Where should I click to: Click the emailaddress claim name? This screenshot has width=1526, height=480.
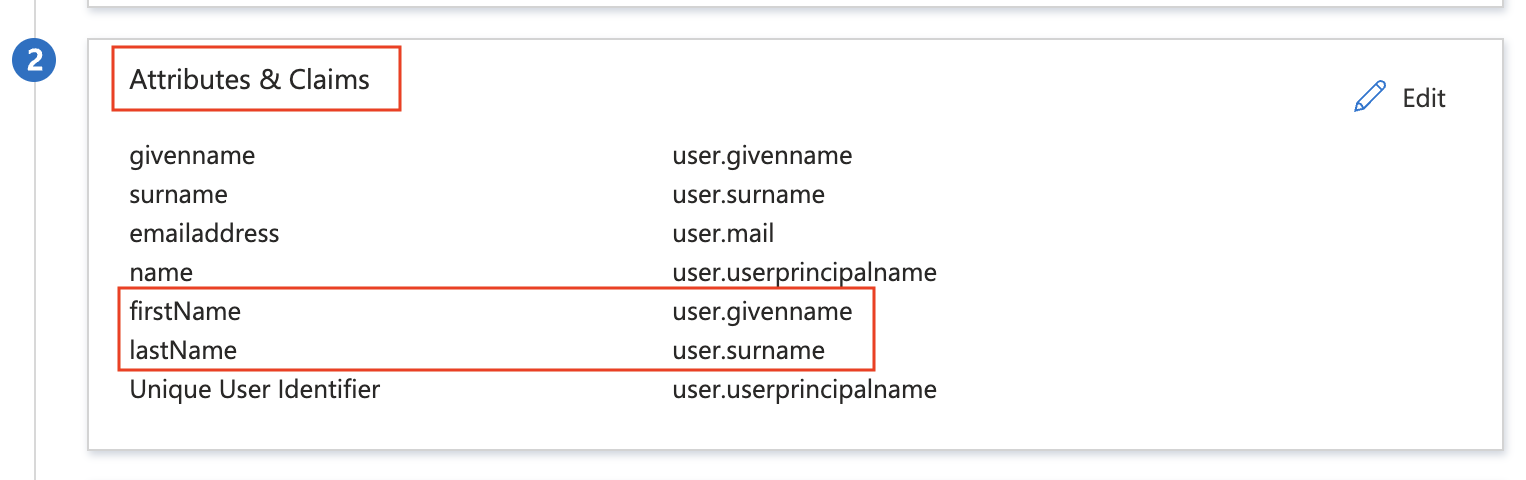click(x=204, y=234)
